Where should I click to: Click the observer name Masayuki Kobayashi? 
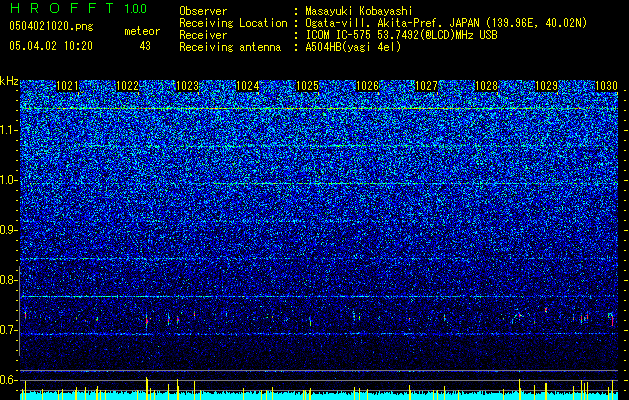(x=358, y=11)
